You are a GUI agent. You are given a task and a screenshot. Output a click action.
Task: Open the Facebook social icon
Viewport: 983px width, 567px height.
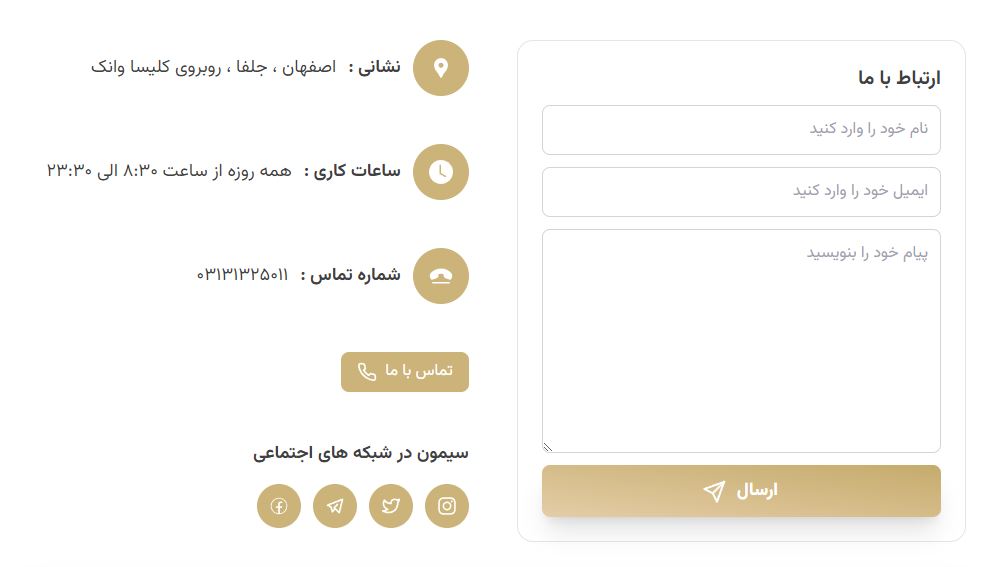[x=279, y=506]
